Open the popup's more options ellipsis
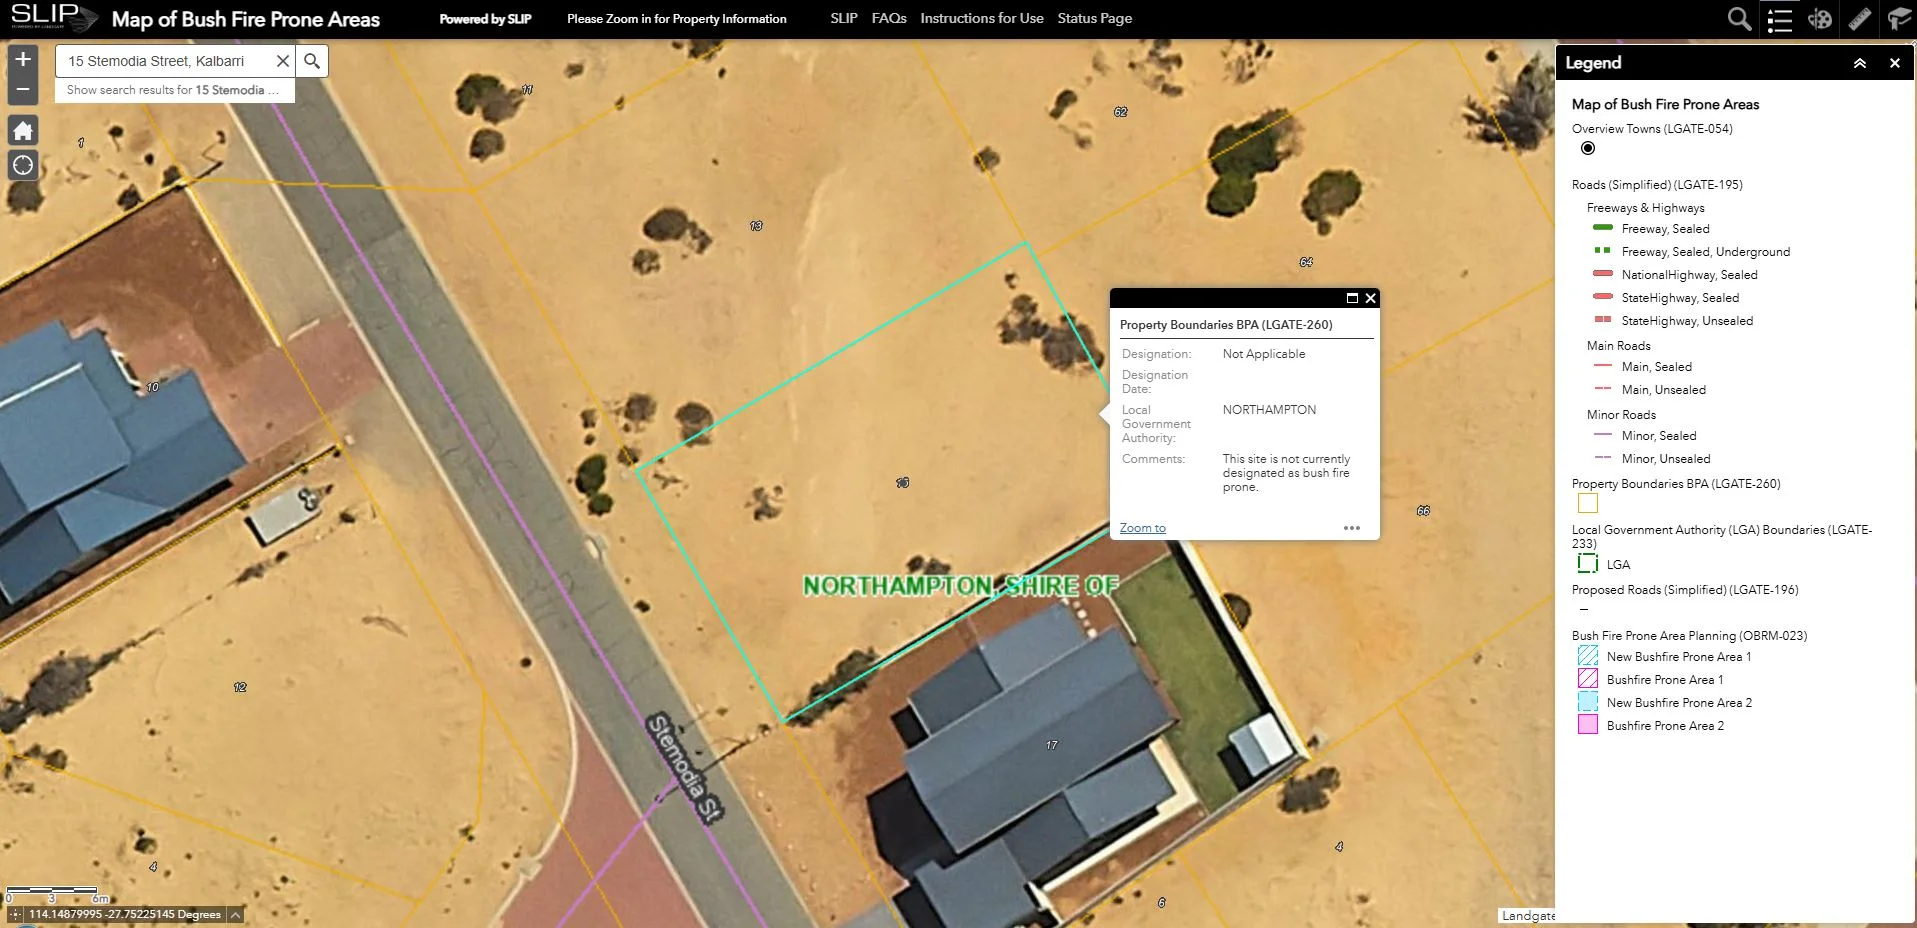 pyautogui.click(x=1353, y=527)
